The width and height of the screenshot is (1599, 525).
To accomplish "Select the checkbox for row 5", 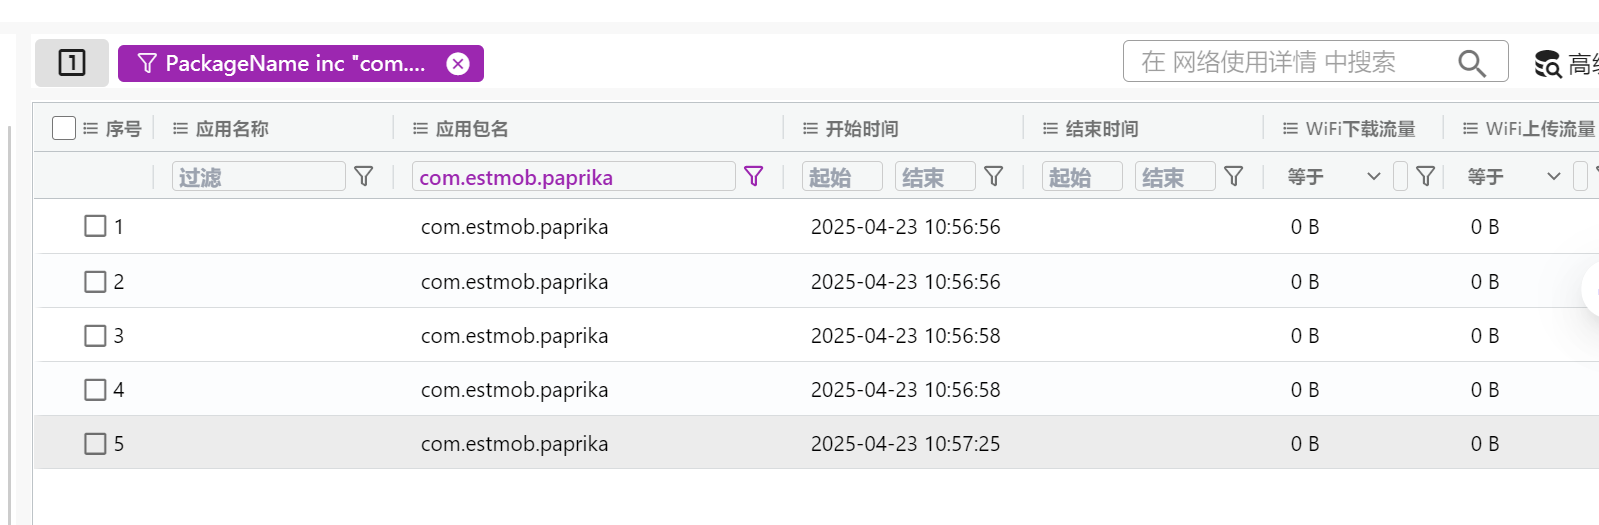I will pyautogui.click(x=95, y=444).
